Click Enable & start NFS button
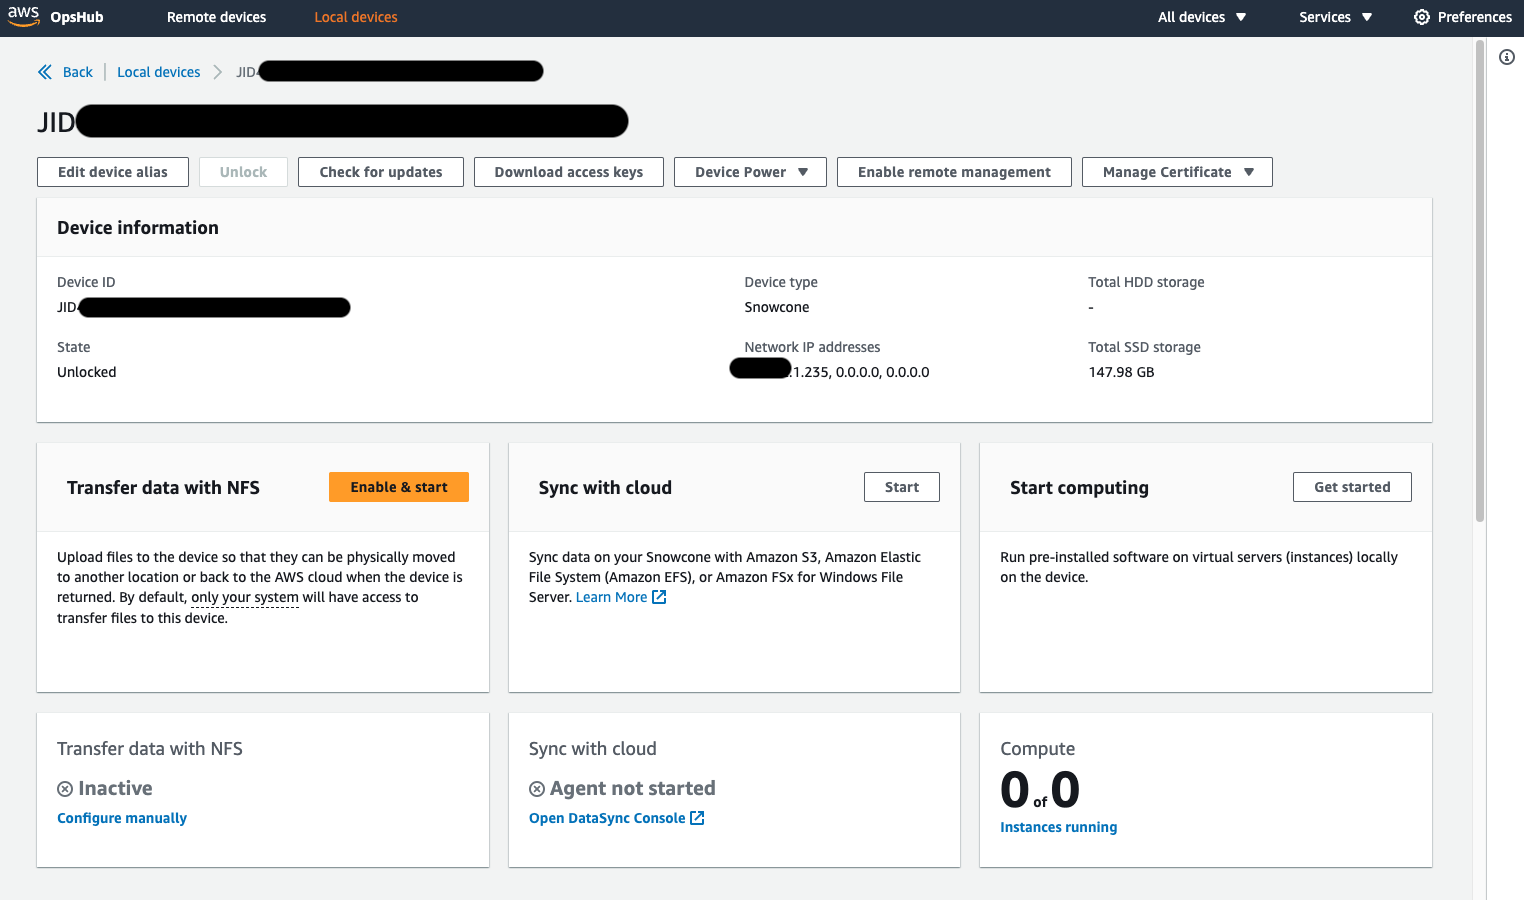The height and width of the screenshot is (900, 1524). [x=399, y=487]
